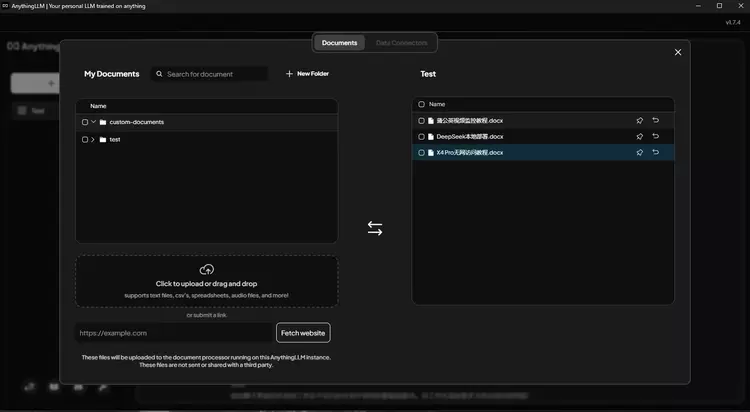Click the https://example.com link input field

(174, 333)
